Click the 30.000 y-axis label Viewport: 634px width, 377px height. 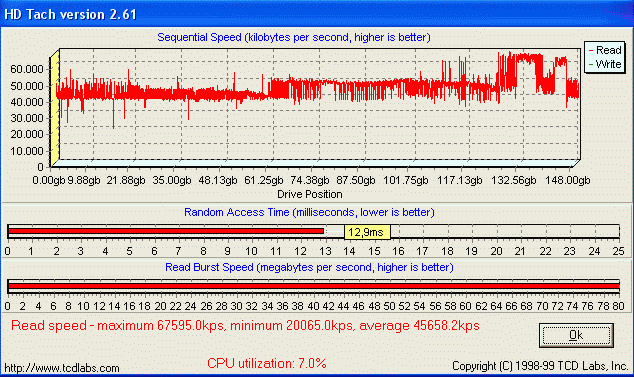pyautogui.click(x=27, y=118)
